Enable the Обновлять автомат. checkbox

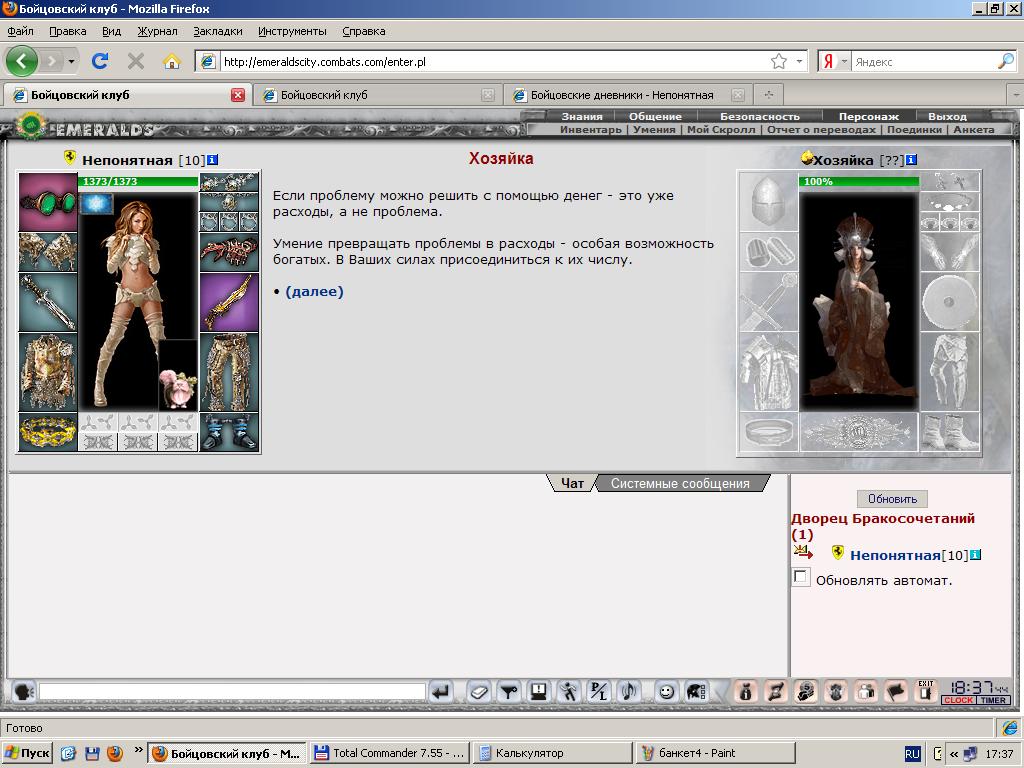click(800, 577)
